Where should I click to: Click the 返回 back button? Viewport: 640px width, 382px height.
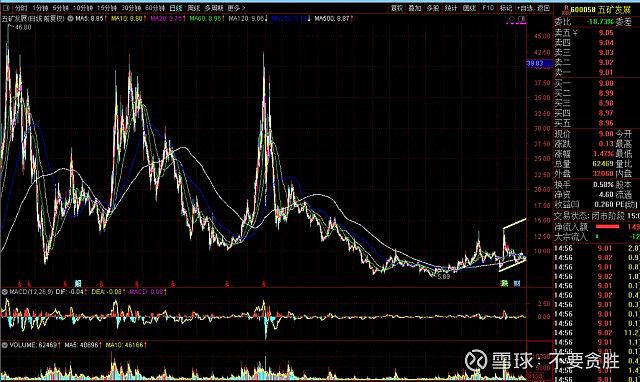[x=543, y=8]
